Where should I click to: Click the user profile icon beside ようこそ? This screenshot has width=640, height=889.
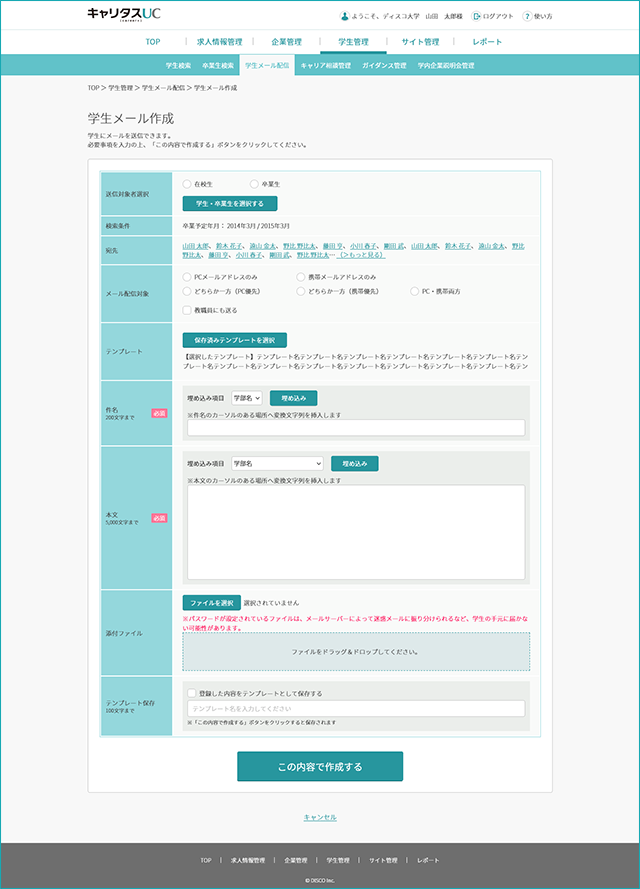pos(344,16)
